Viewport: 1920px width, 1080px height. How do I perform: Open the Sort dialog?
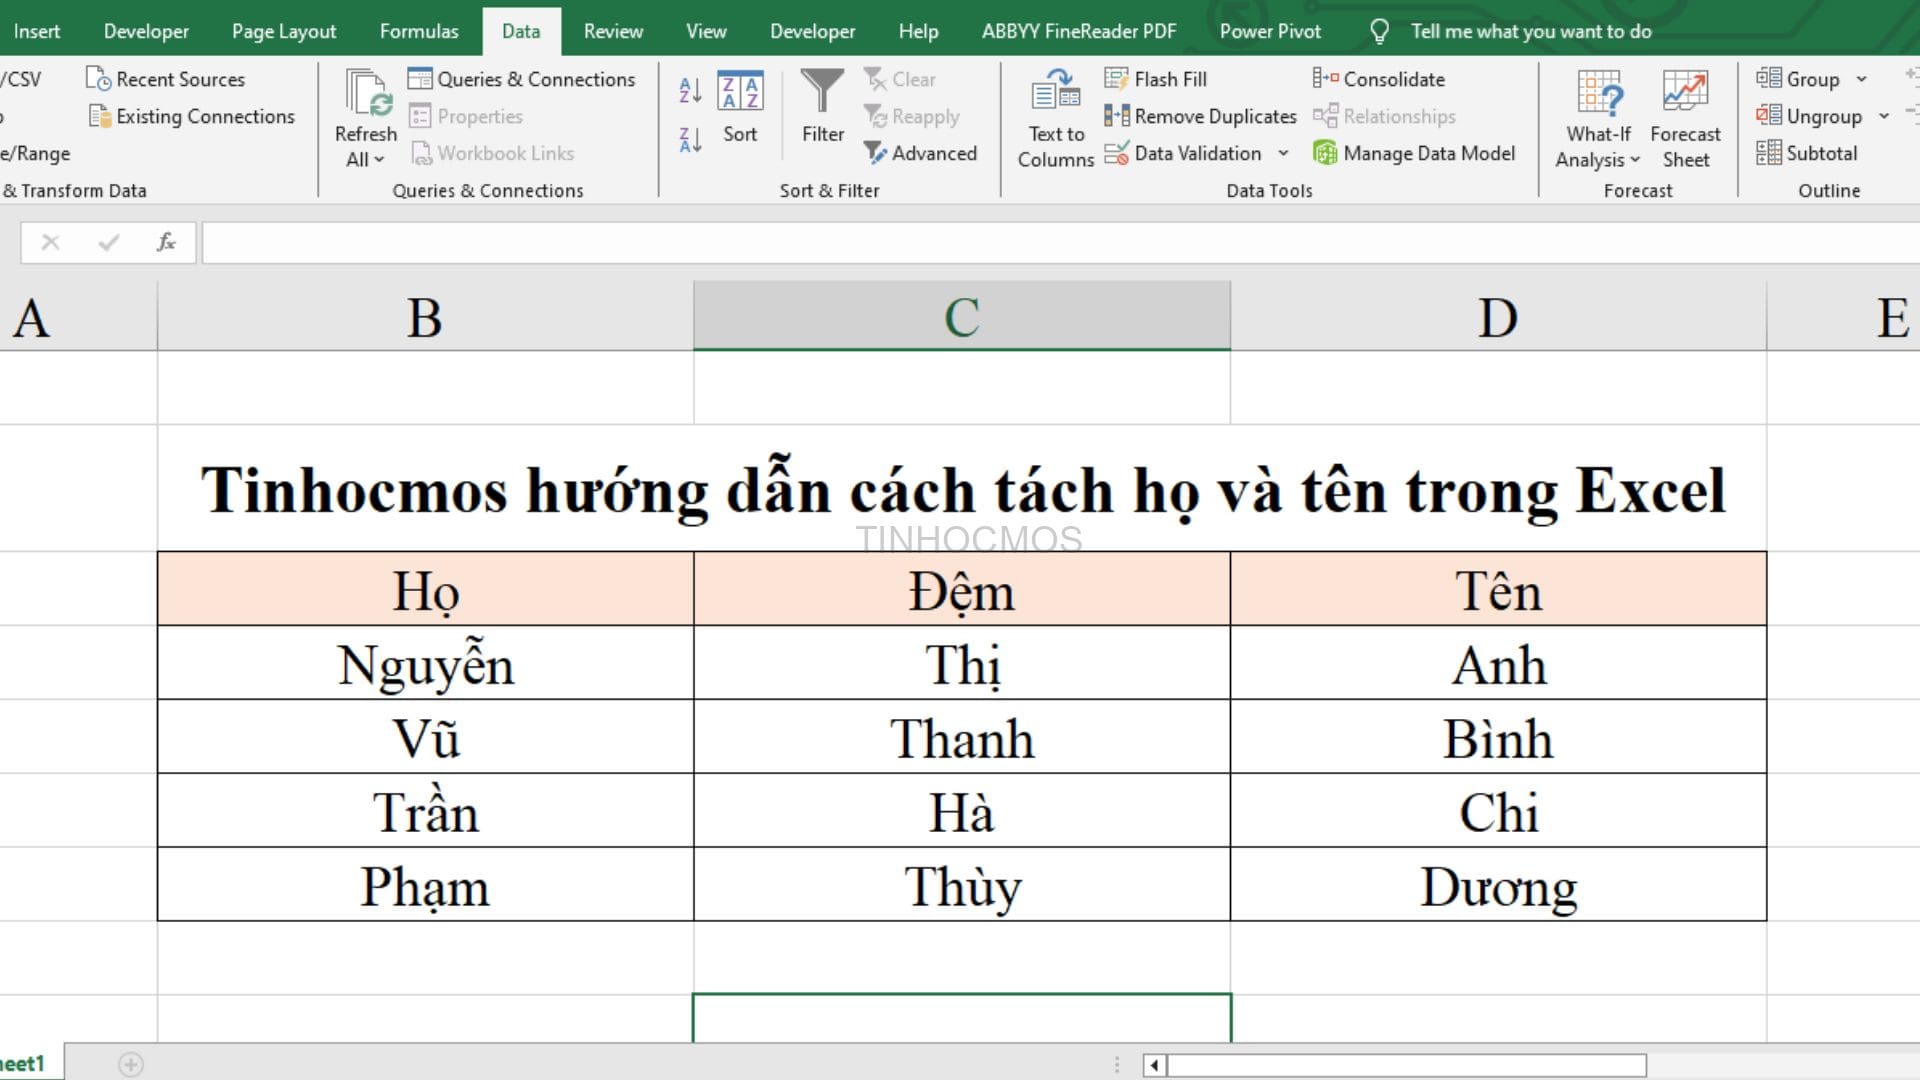[740, 107]
